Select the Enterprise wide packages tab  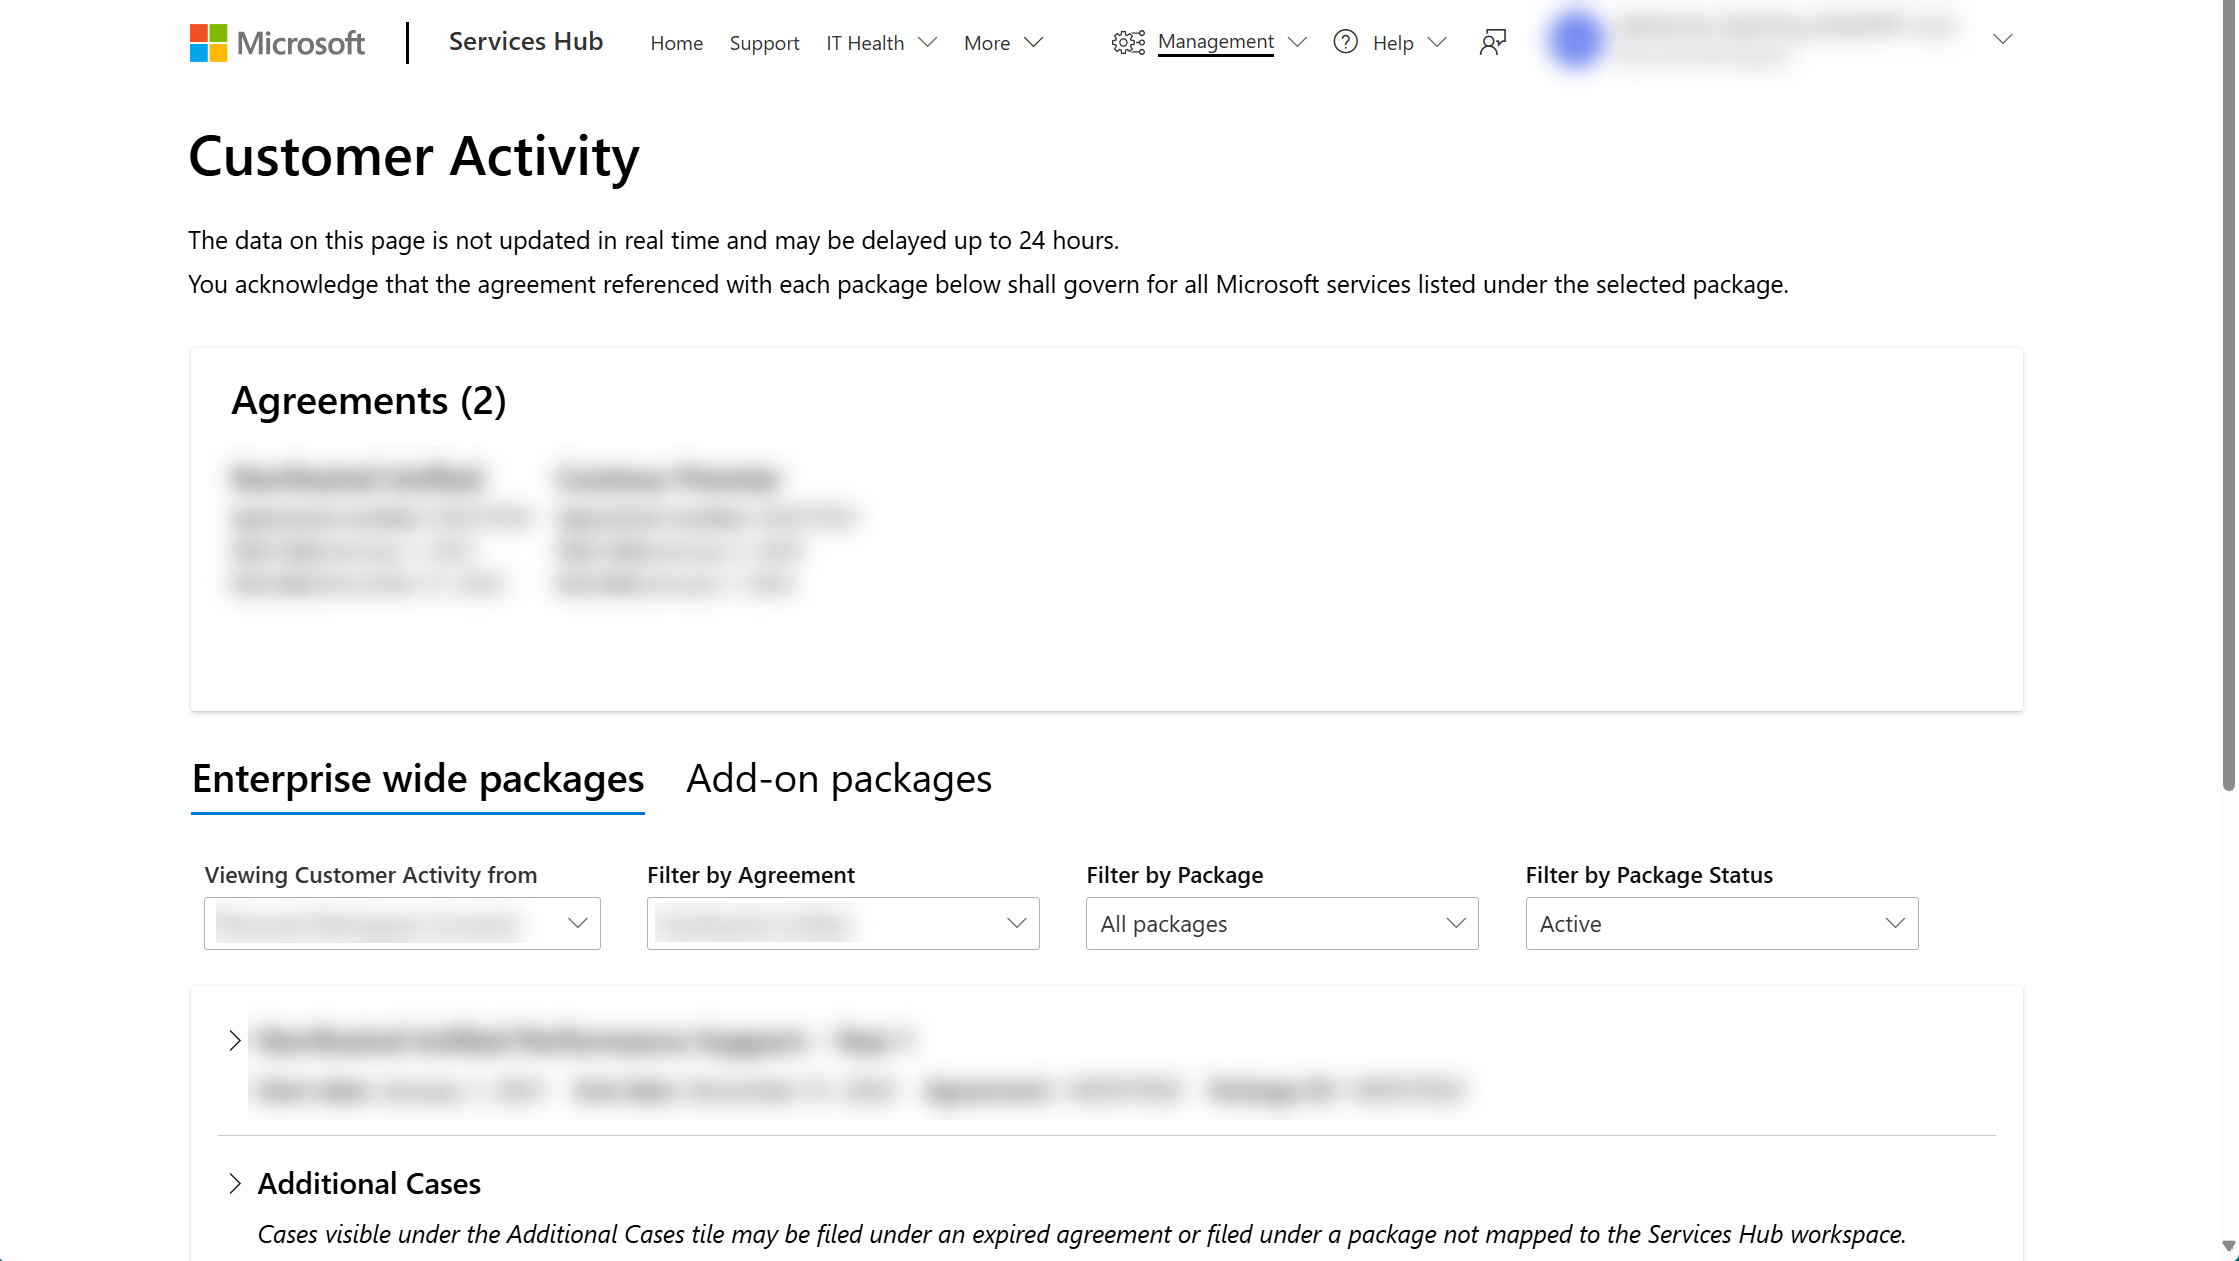pos(417,777)
